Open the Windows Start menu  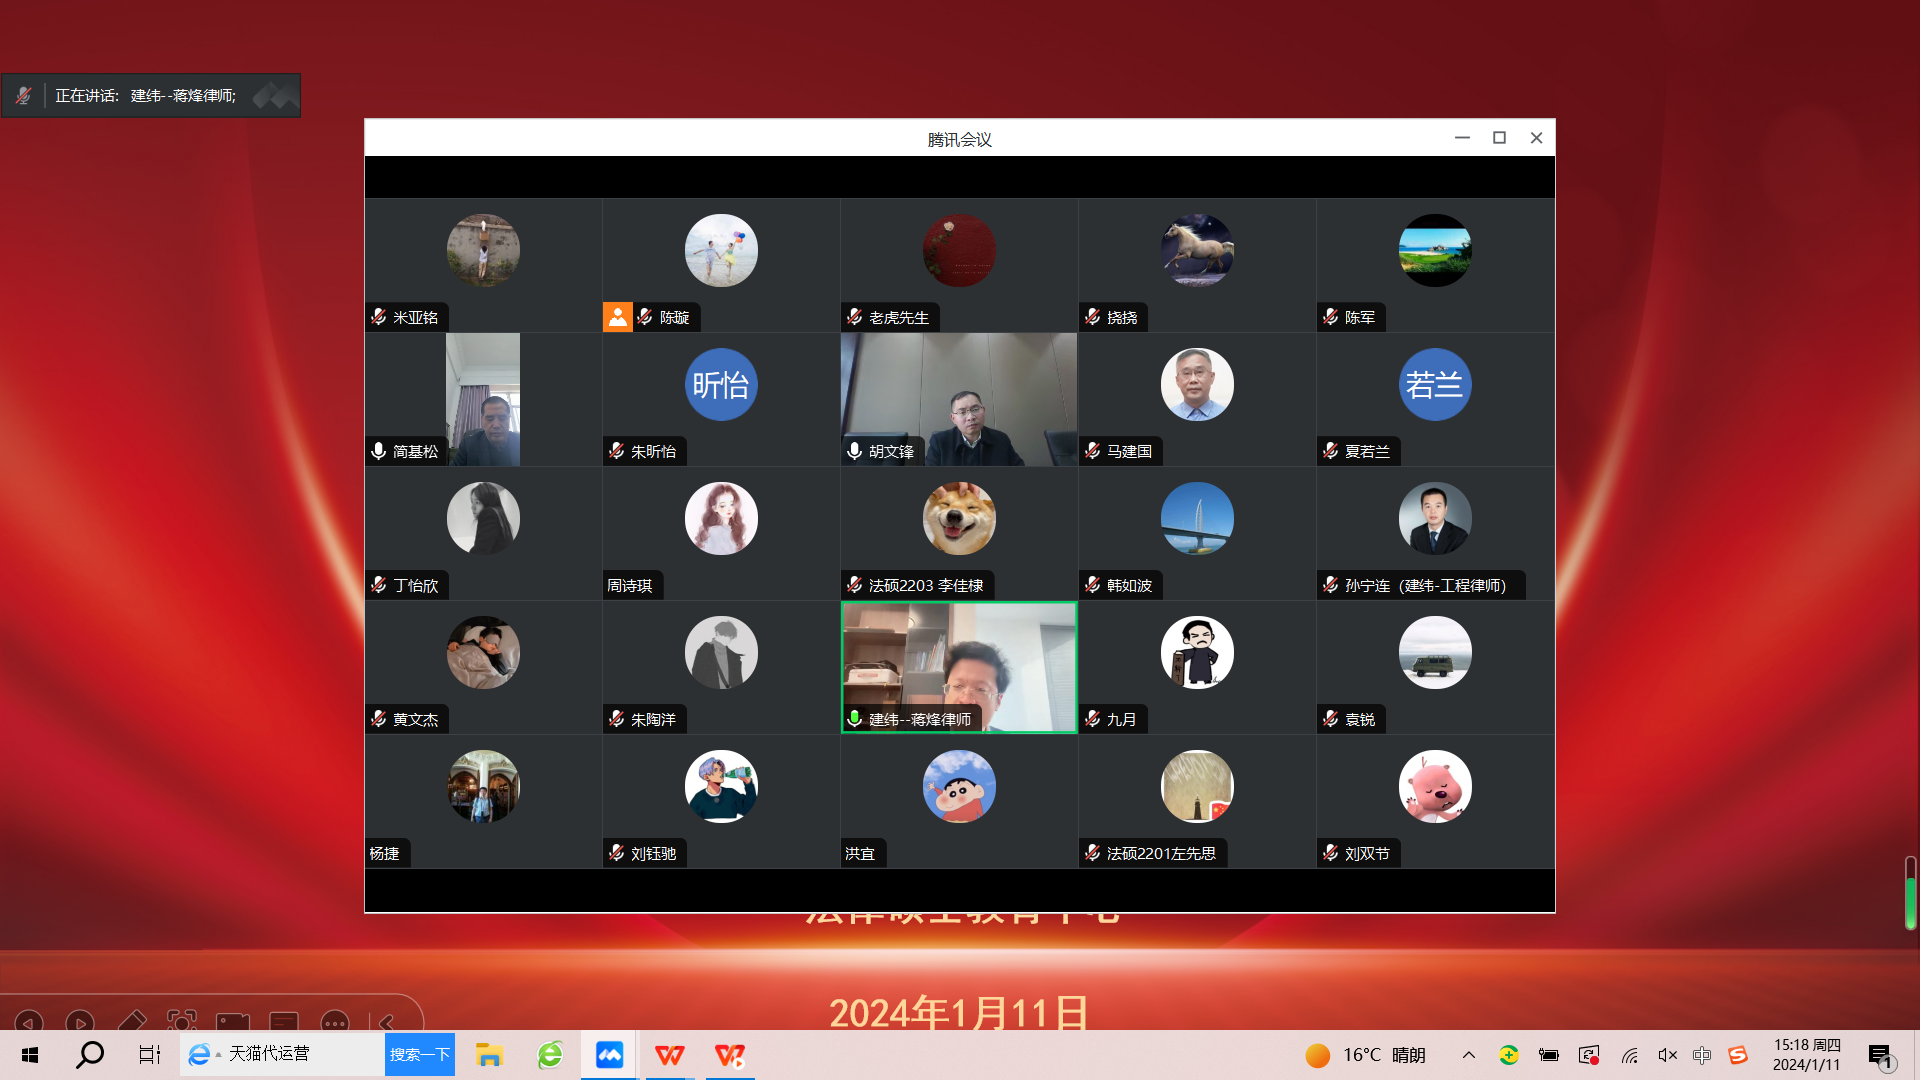pos(30,1055)
